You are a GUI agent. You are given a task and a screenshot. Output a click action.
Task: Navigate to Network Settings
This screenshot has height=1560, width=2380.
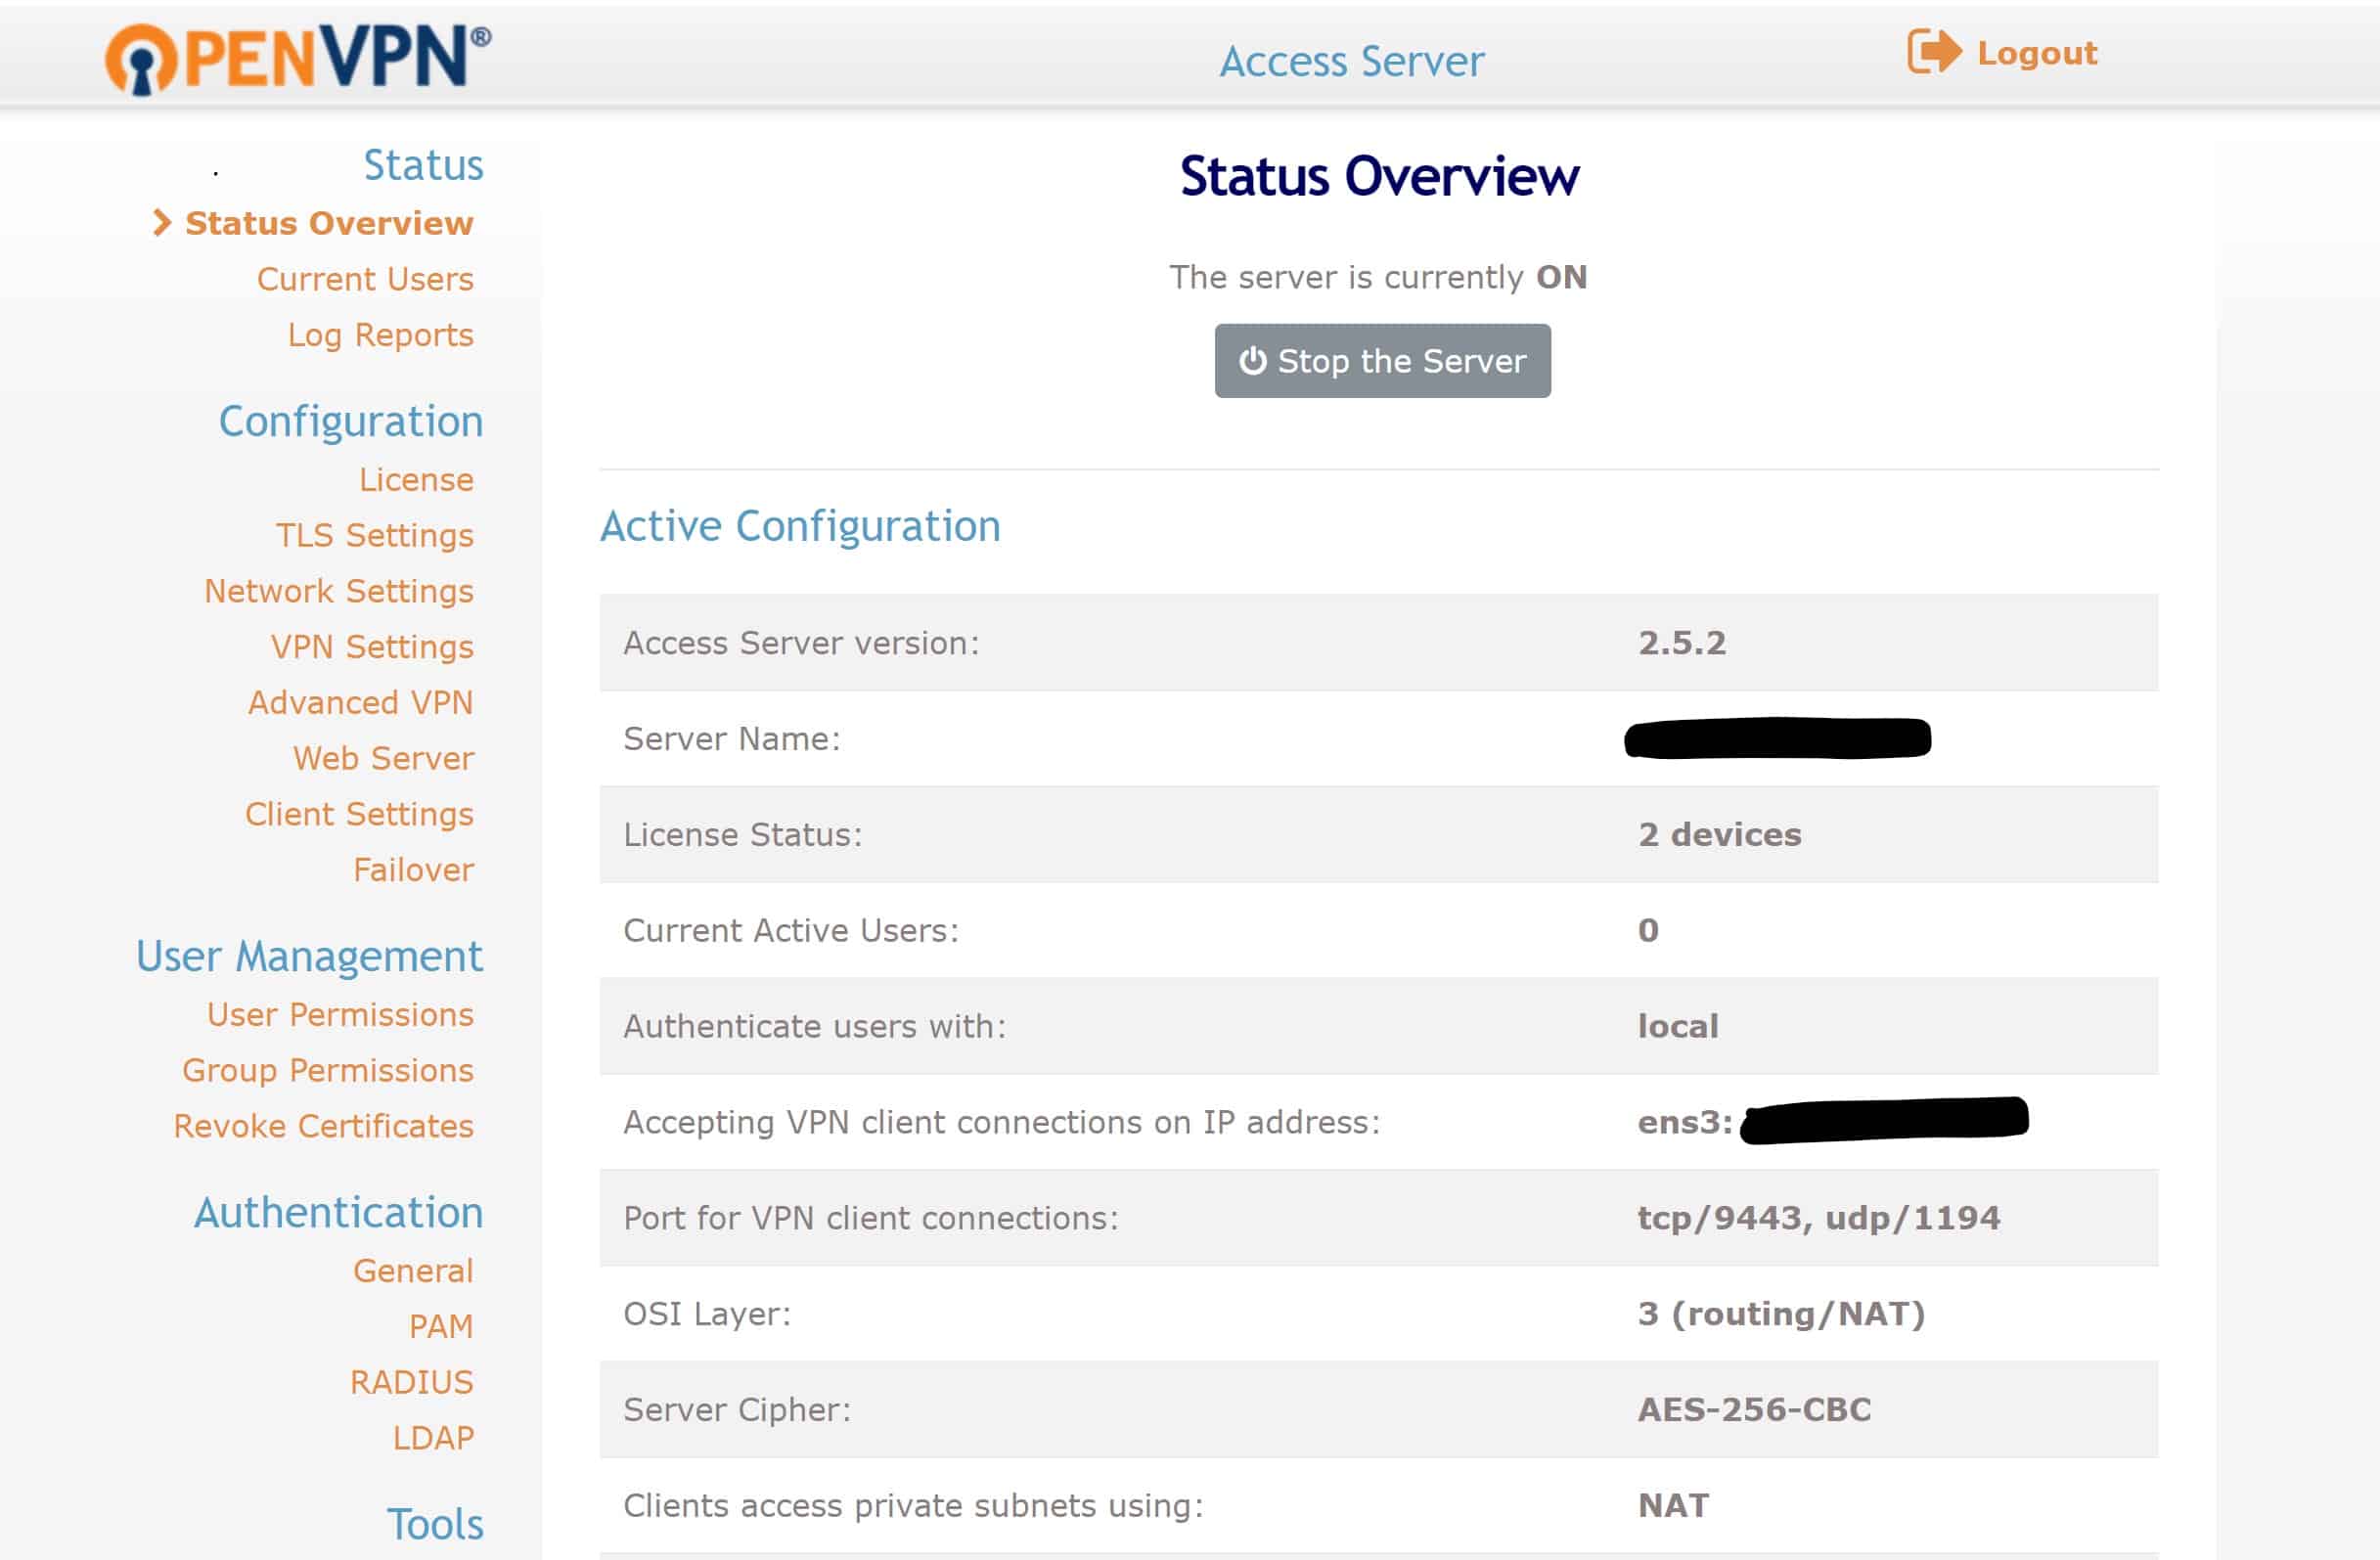tap(338, 591)
